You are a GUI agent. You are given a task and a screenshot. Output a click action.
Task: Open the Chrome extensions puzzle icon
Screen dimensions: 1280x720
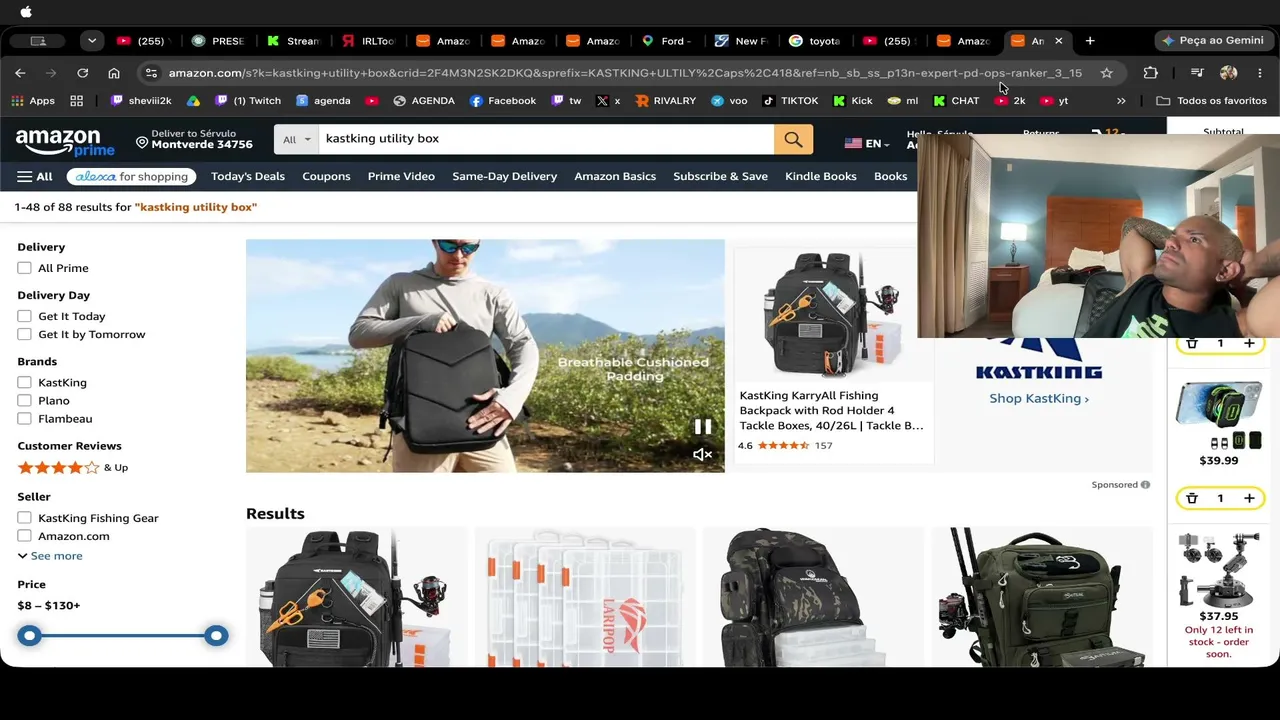coord(1150,73)
